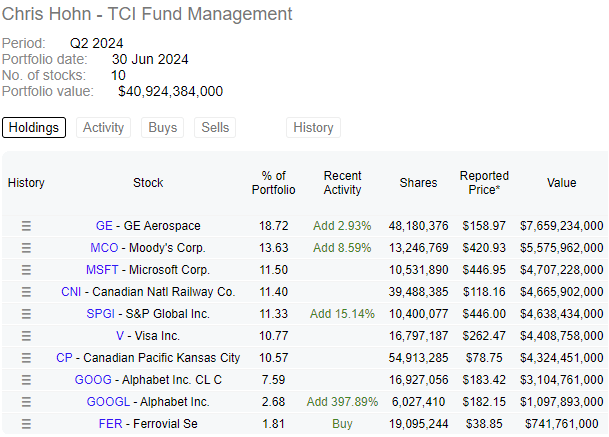Open history icon for GOOGL Alphabet row
Viewport: 609px width, 437px height.
pyautogui.click(x=26, y=402)
